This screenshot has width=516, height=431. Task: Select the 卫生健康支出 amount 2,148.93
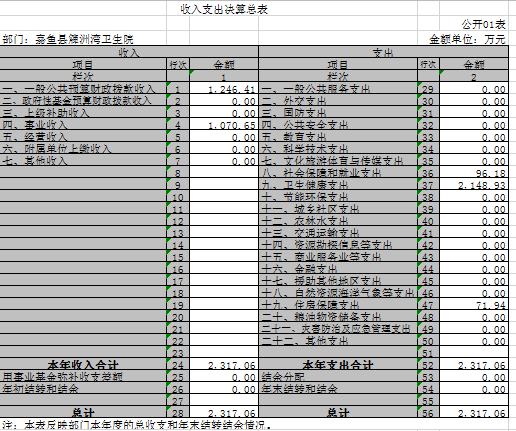pyautogui.click(x=474, y=184)
